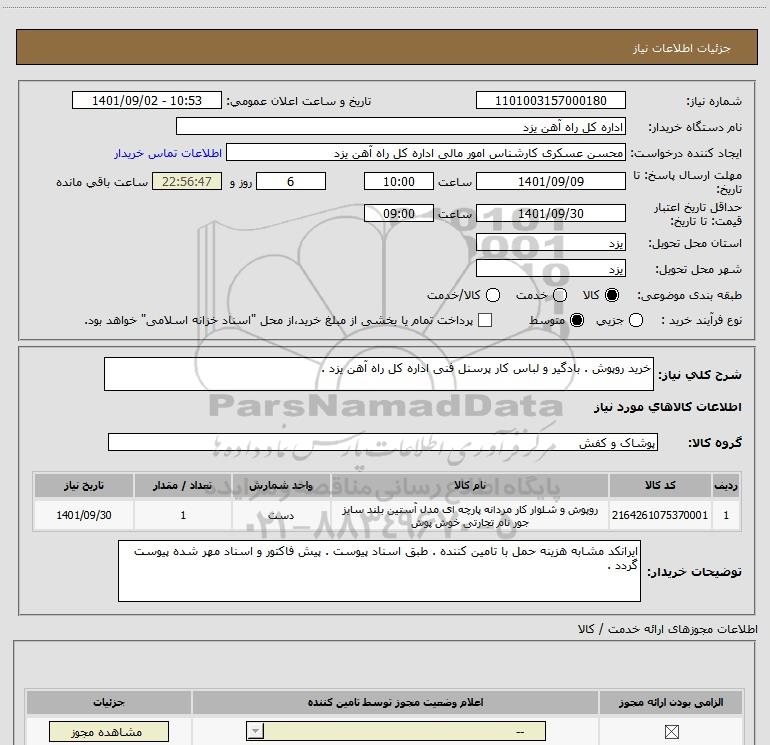Select the کالا/خدمت radio button

tap(493, 295)
